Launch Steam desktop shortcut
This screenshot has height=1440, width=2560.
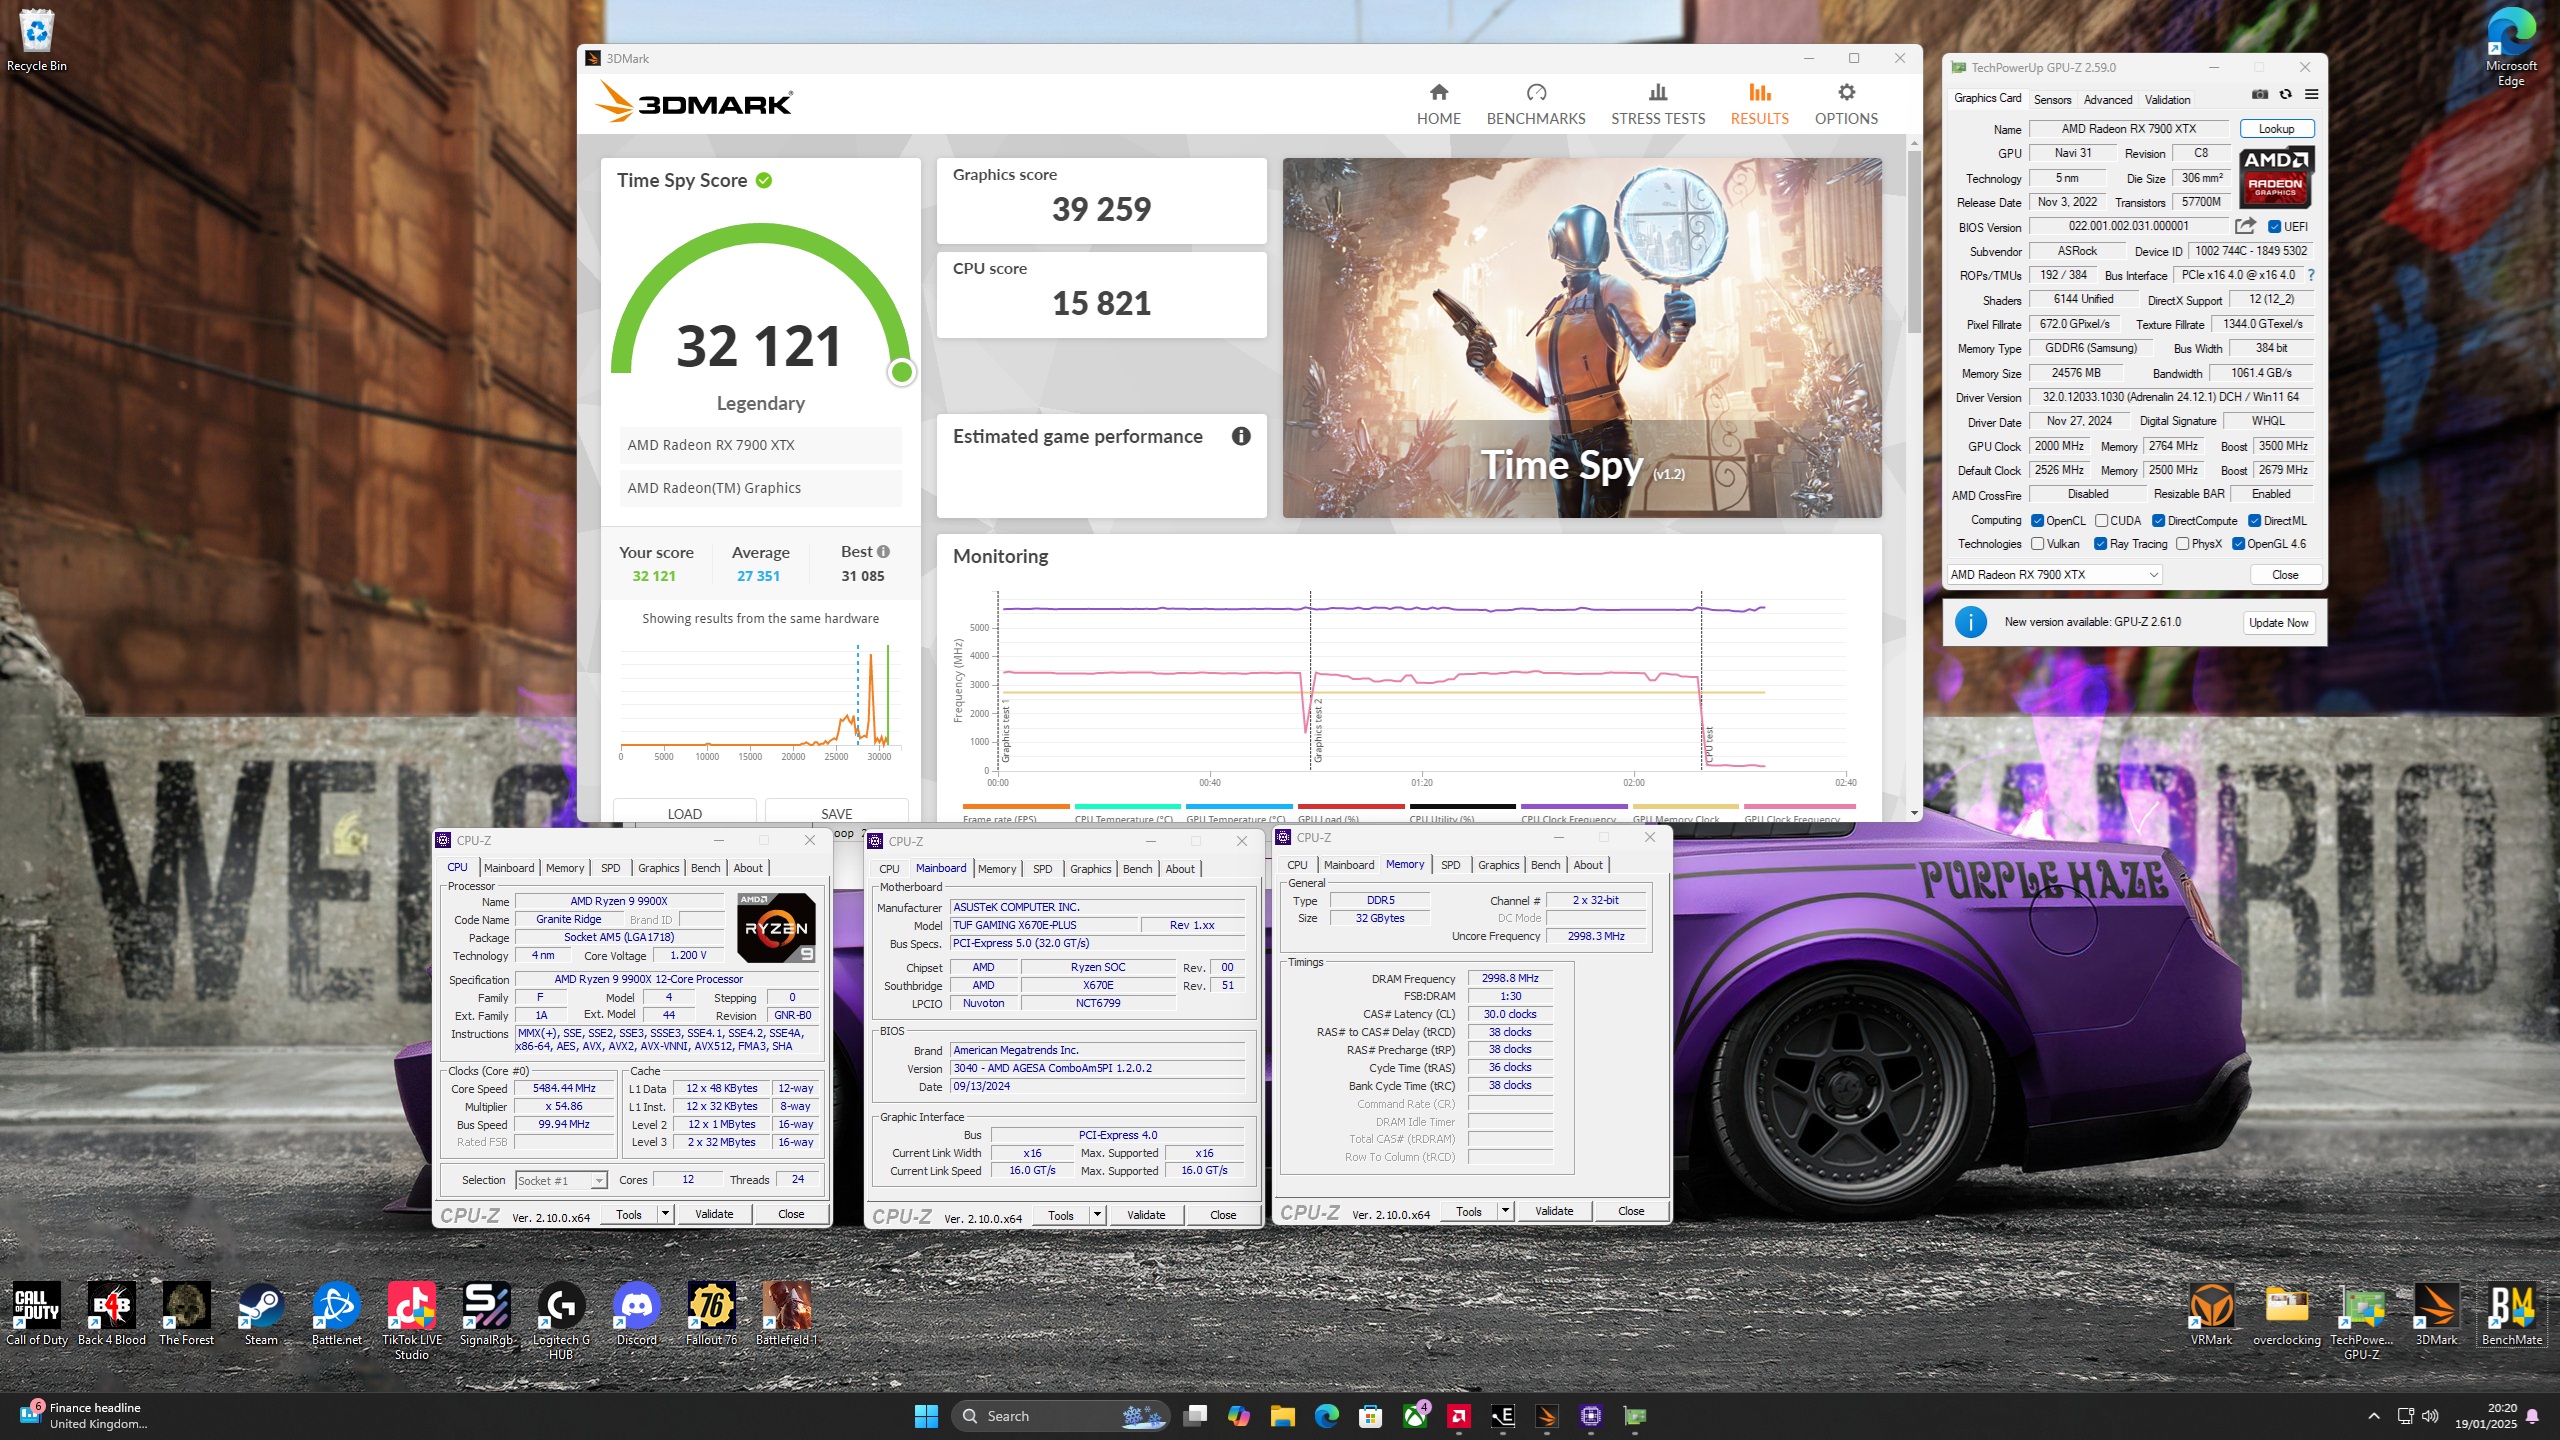(261, 1314)
